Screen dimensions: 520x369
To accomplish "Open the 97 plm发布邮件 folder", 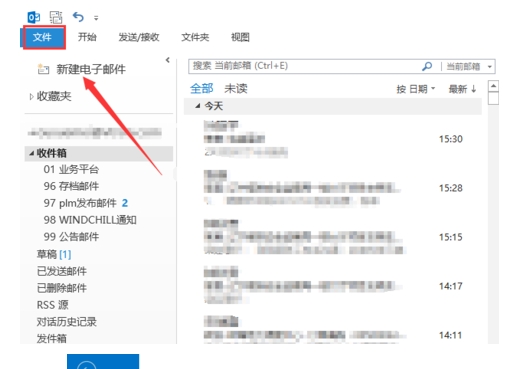I will click(x=80, y=203).
